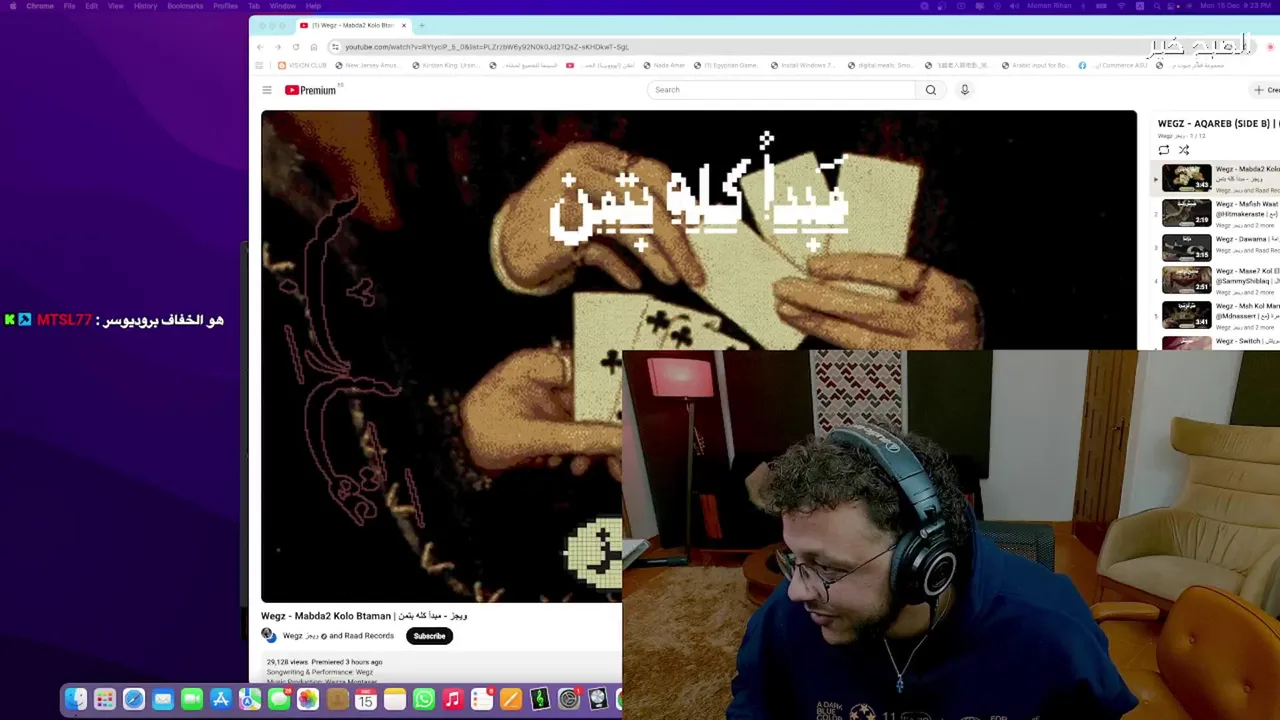Open the Chrome menu in menu bar

(x=40, y=6)
